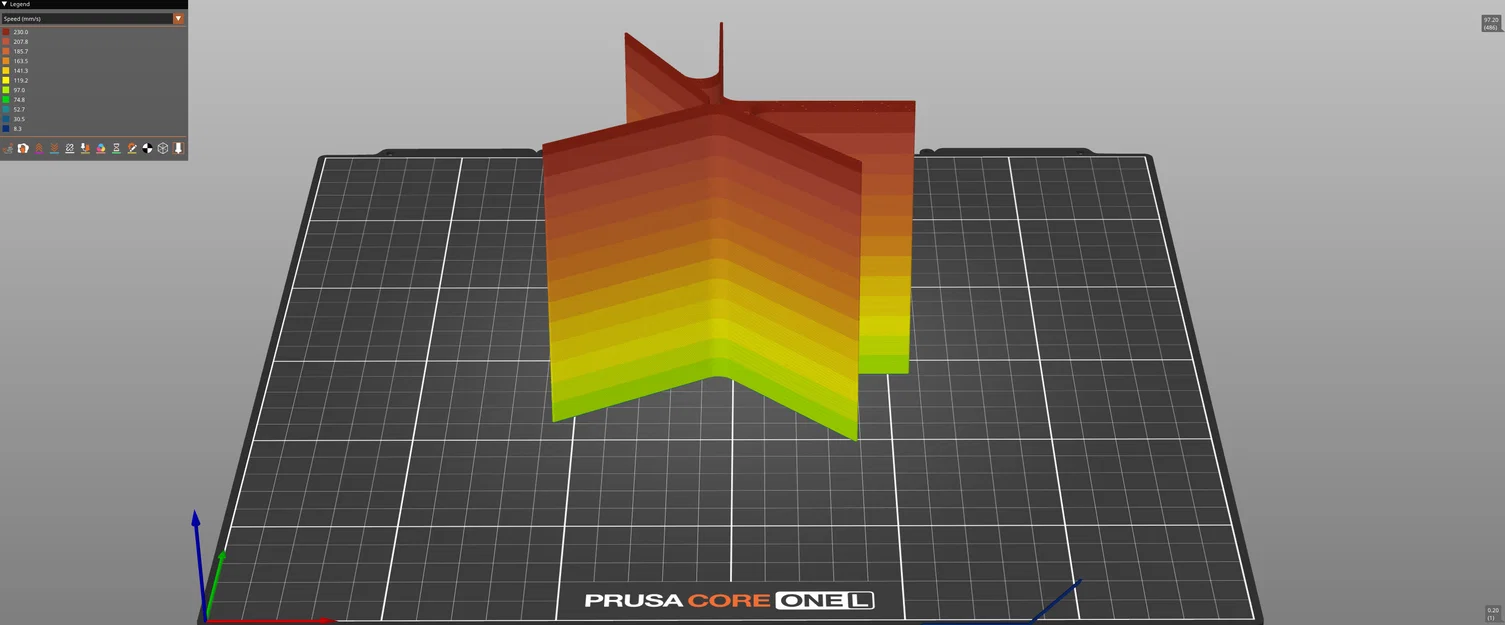This screenshot has width=1505, height=625.
Task: Click the 141.3 yellow color swatch
Action: (x=6, y=71)
